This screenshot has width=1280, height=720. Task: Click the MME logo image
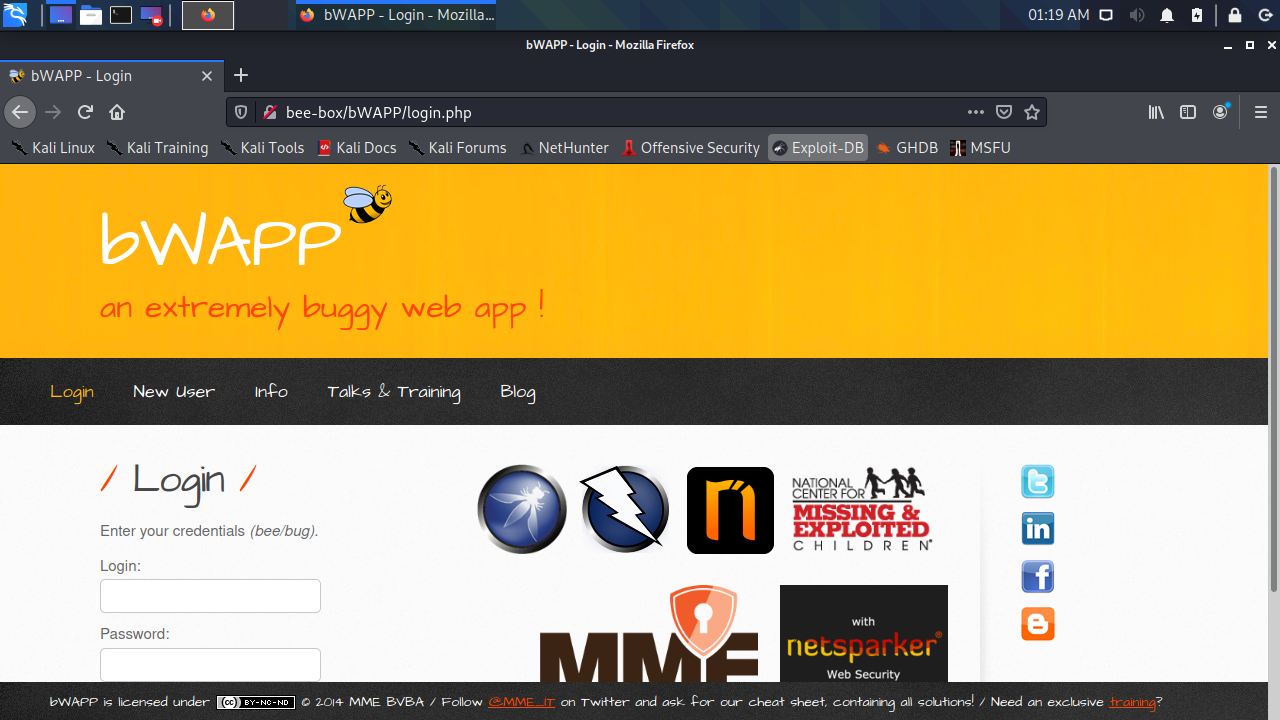coord(649,634)
